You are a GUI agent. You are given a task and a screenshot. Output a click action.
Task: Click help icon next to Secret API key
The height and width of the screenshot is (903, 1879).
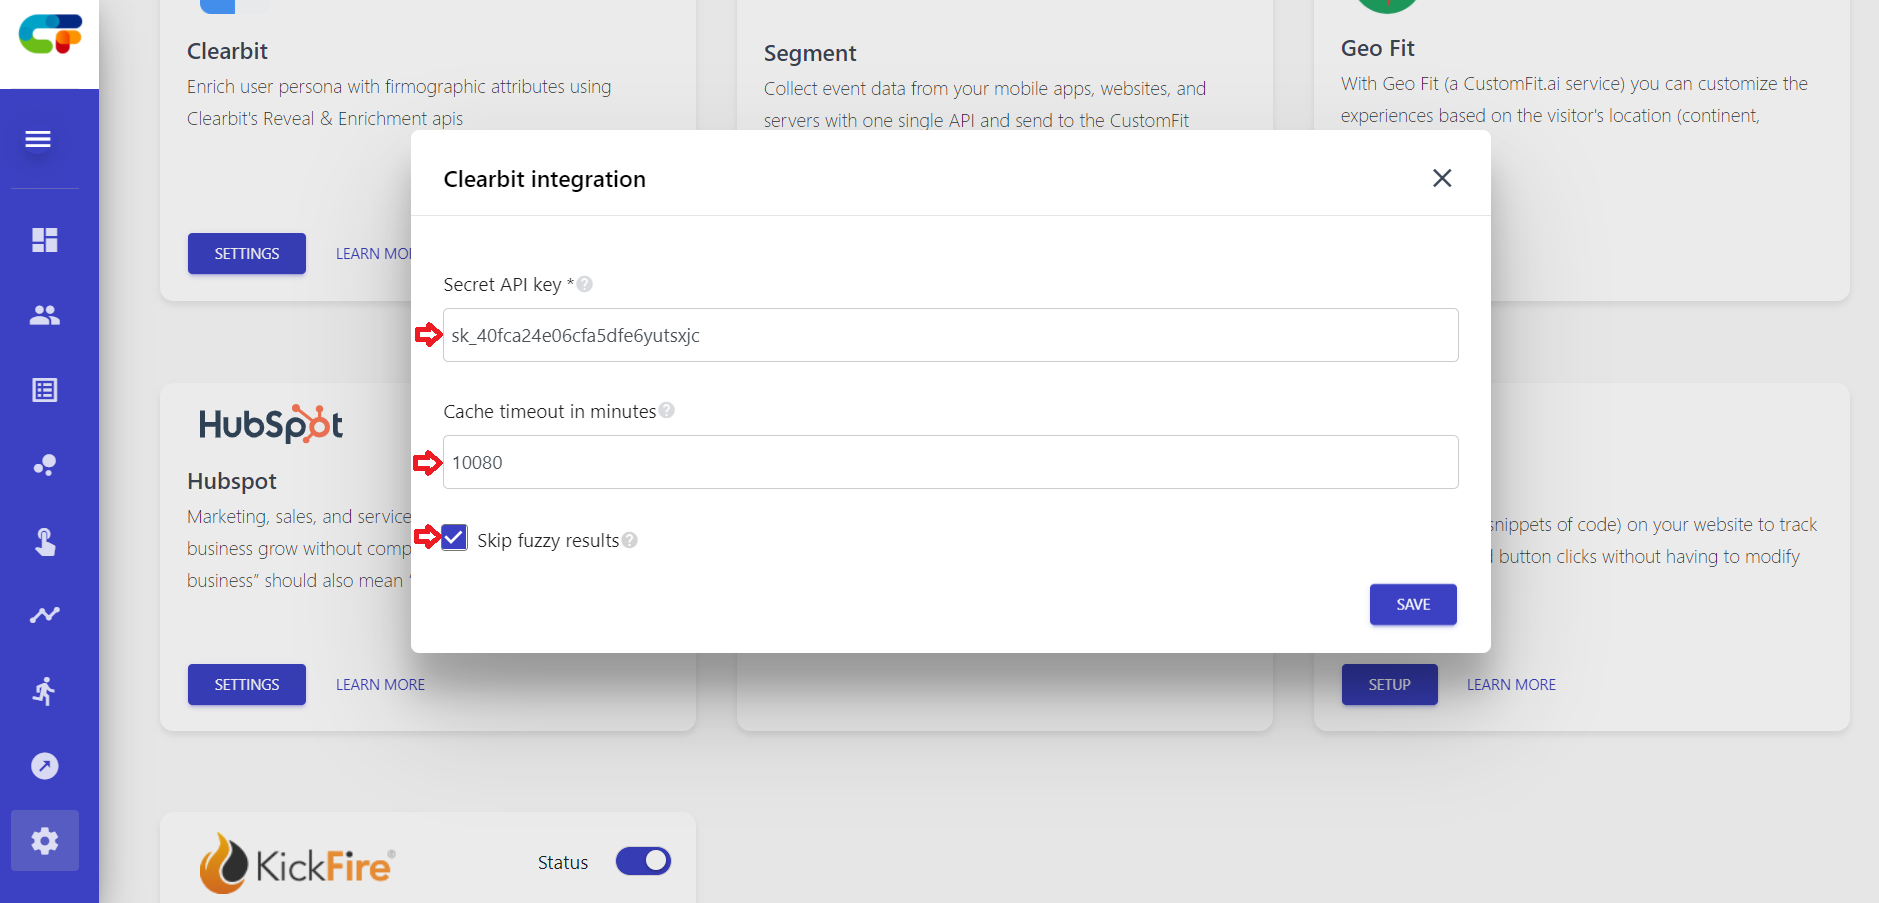[585, 284]
